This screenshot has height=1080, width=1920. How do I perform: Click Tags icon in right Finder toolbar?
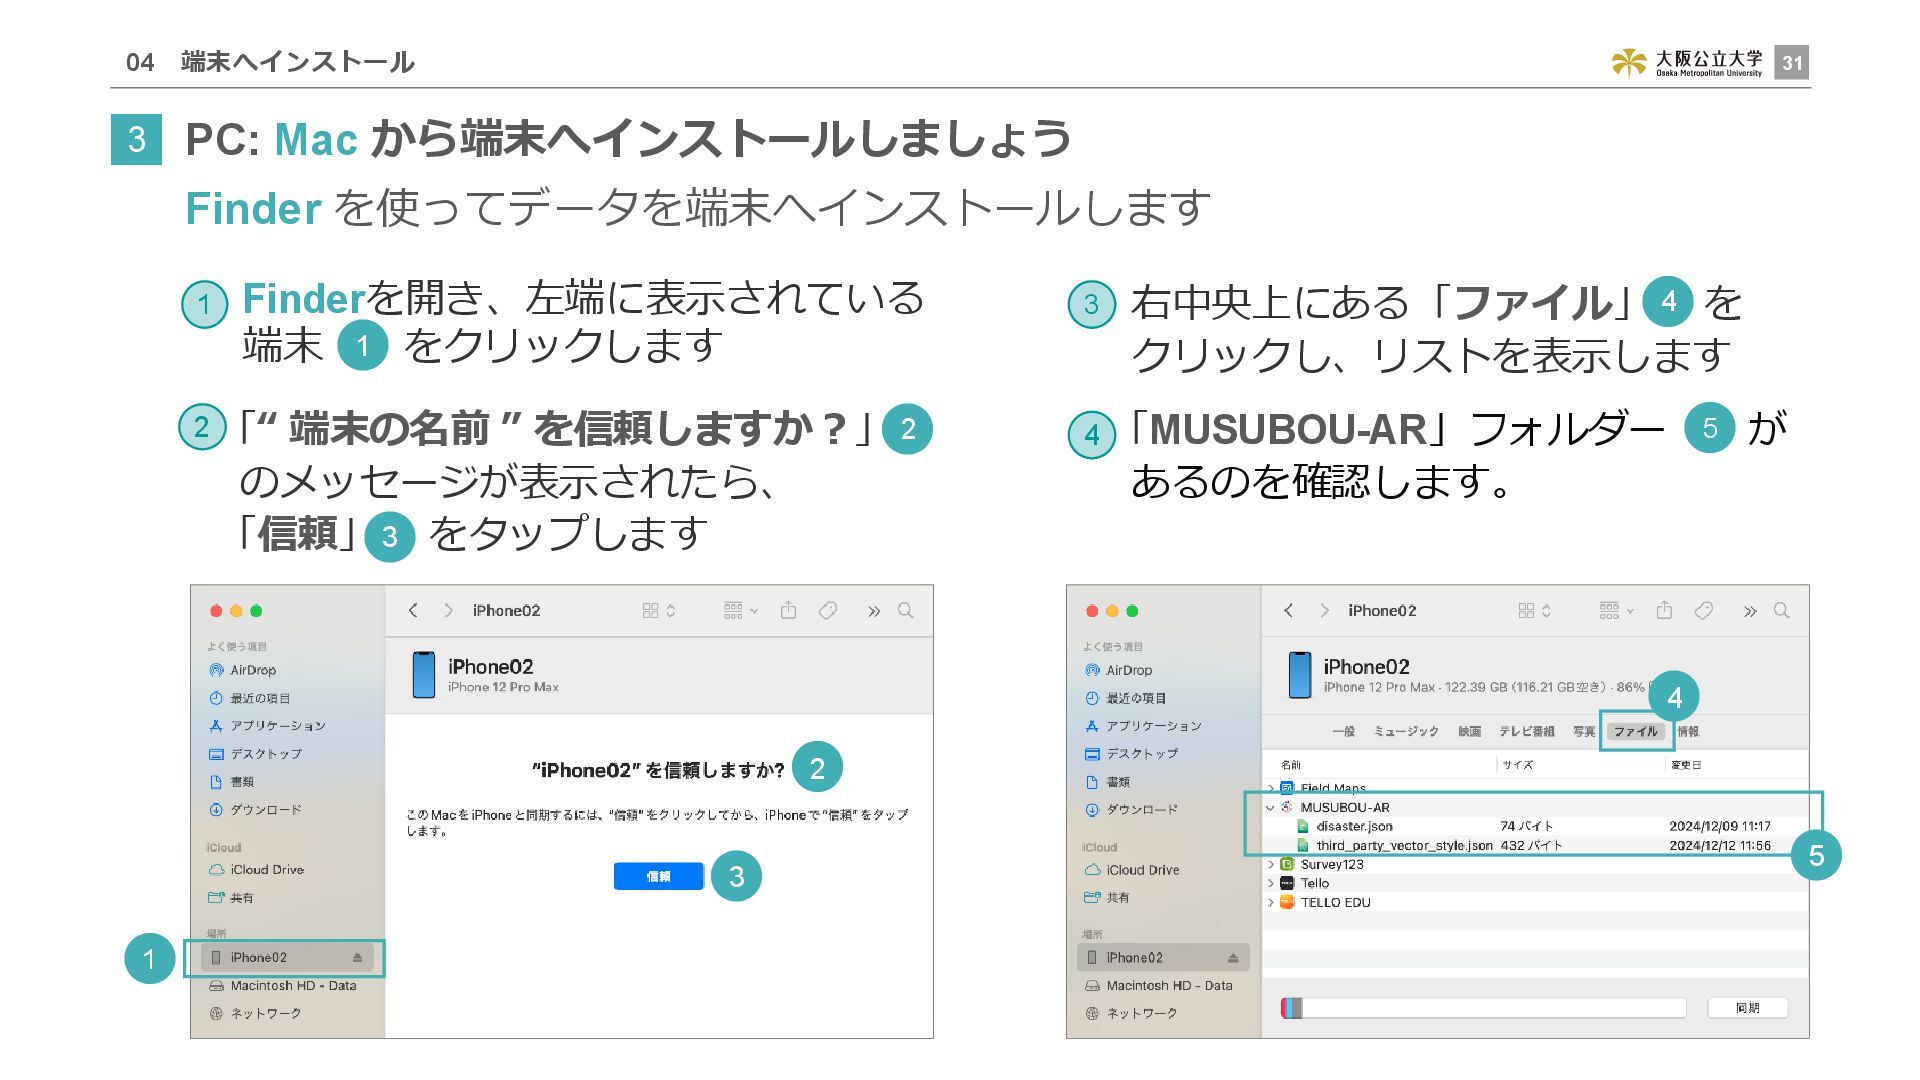pos(1704,611)
